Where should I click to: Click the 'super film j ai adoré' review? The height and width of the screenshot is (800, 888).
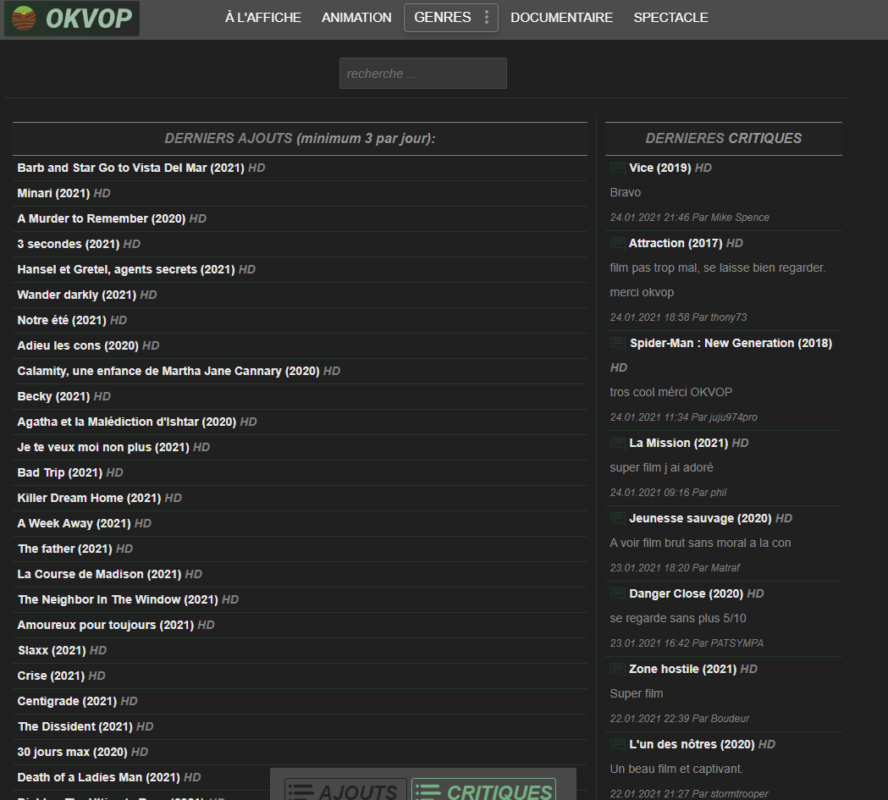click(661, 468)
